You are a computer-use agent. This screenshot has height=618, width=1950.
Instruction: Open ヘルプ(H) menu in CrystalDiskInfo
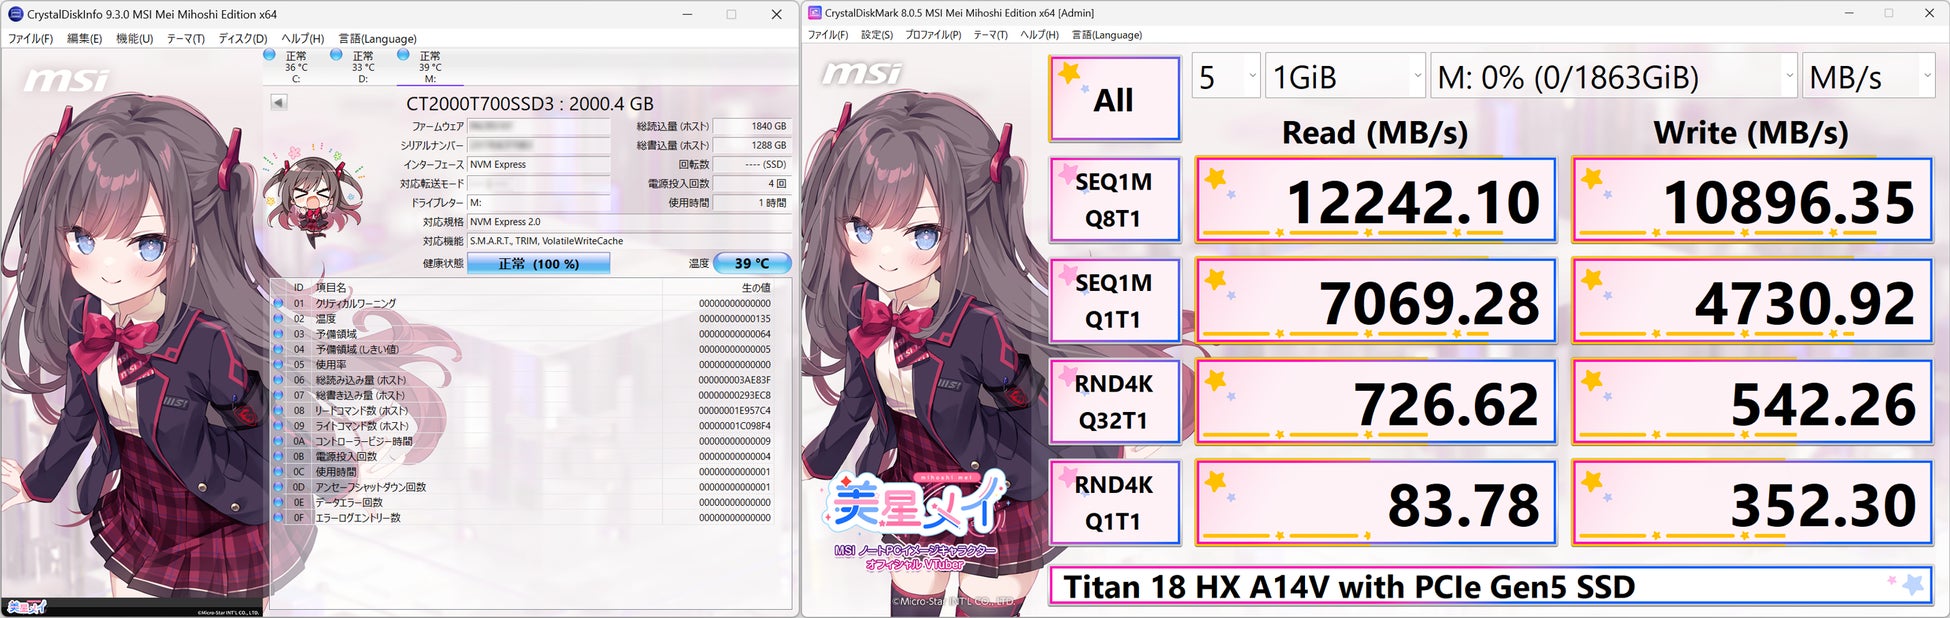pos(302,39)
